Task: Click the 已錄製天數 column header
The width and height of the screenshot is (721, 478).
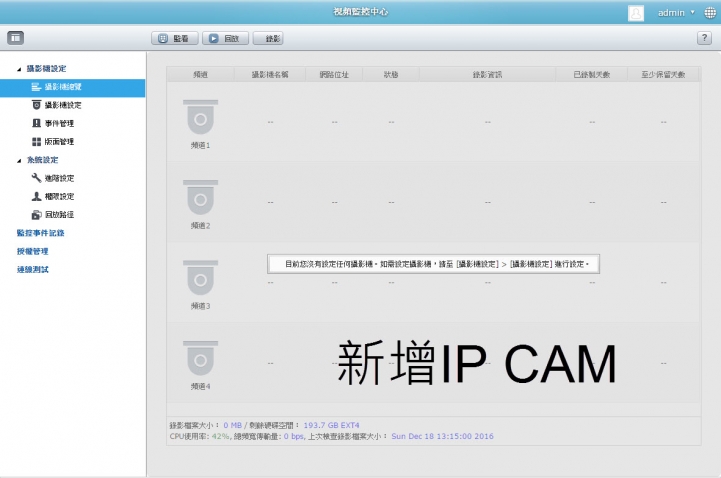Action: coord(592,74)
